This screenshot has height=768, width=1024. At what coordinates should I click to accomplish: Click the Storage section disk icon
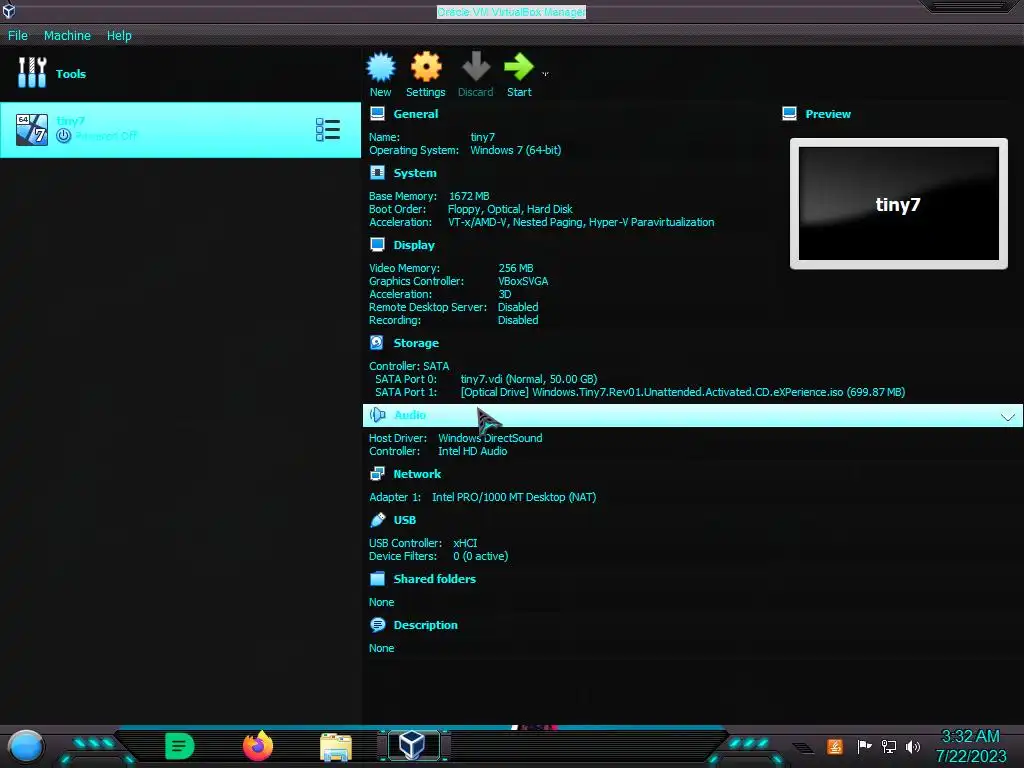coord(377,342)
